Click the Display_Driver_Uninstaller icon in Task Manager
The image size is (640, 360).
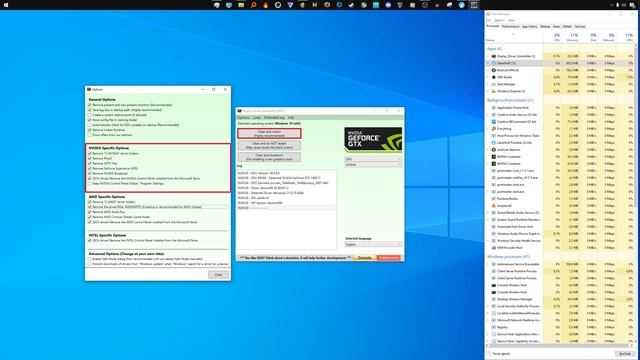pos(493,56)
